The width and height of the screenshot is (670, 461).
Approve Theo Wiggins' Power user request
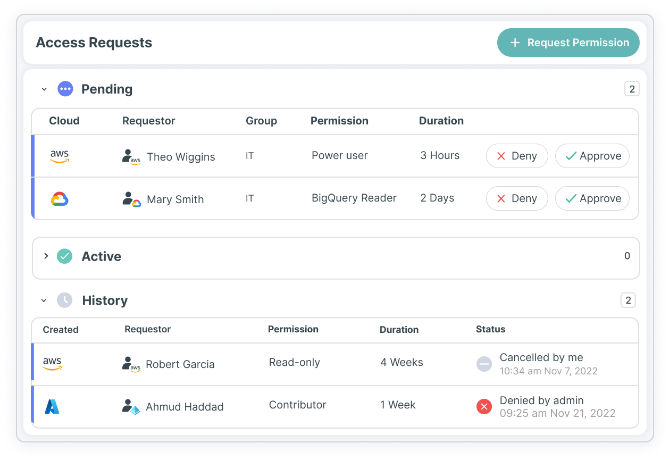pos(592,156)
